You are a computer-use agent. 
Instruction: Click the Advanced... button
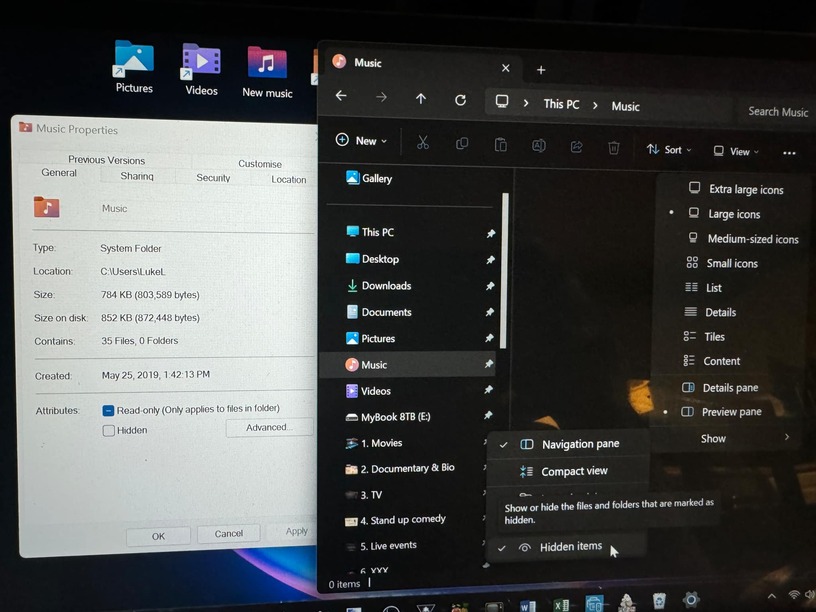pos(269,427)
